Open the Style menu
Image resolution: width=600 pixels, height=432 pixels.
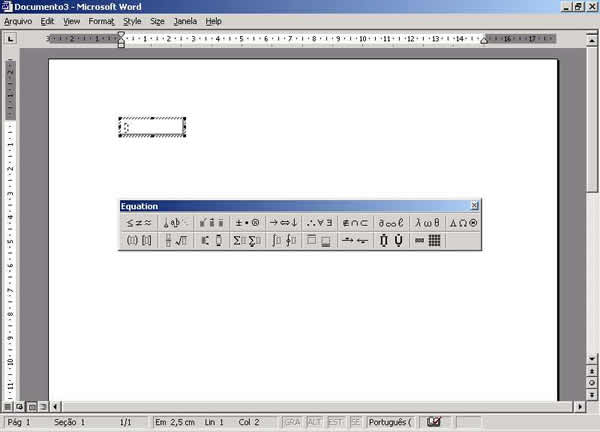132,21
